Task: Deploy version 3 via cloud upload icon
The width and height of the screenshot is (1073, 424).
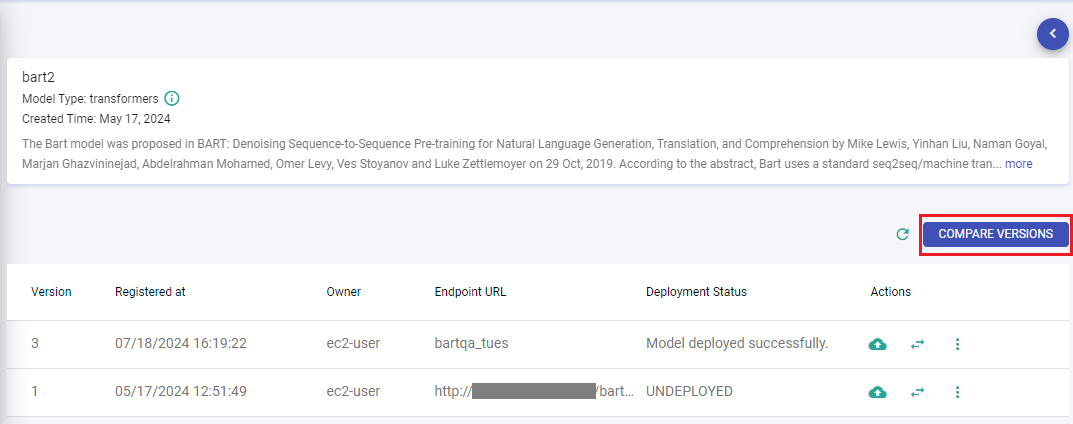Action: pyautogui.click(x=877, y=344)
